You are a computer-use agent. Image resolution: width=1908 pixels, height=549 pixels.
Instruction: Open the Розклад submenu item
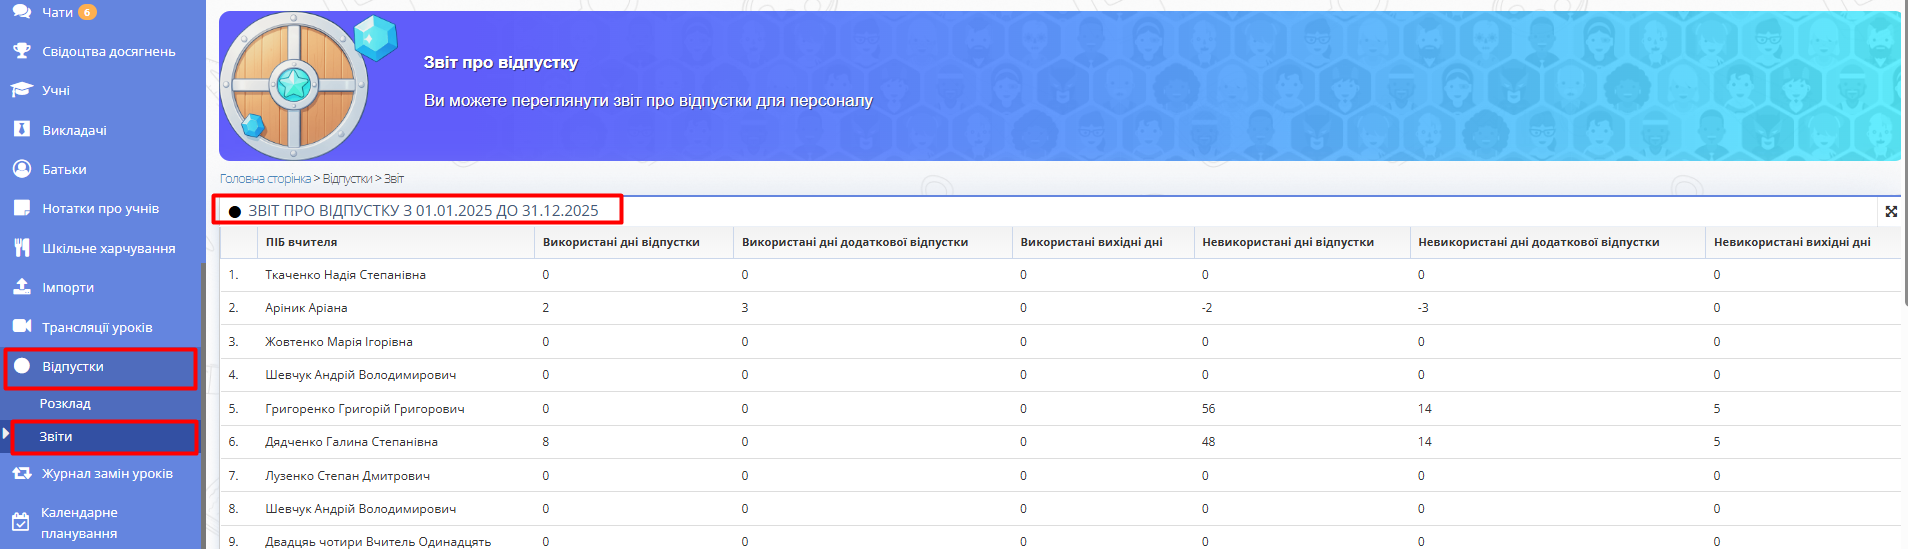point(65,404)
